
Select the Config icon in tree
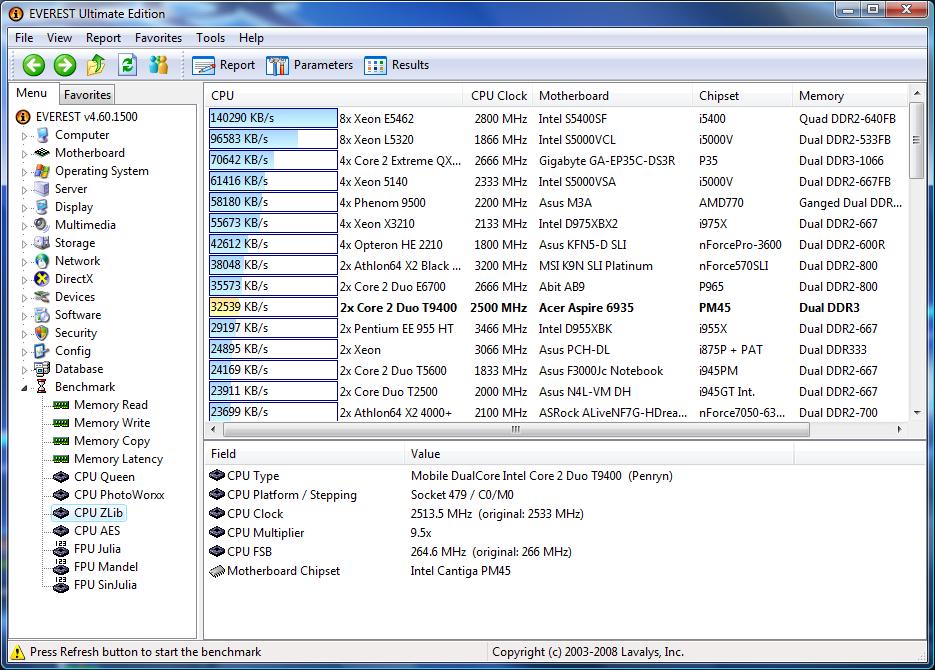[41, 351]
